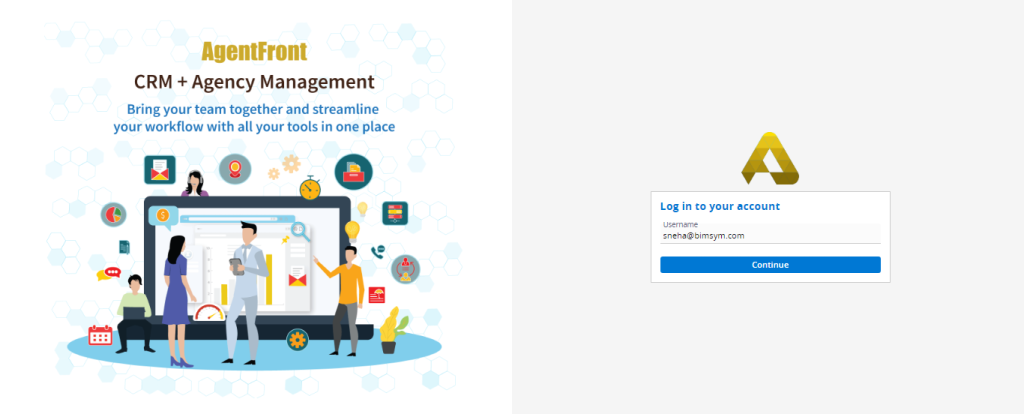Image resolution: width=1024 pixels, height=414 pixels.
Task: Click the dollar sign speech bubble icon
Action: (x=163, y=216)
